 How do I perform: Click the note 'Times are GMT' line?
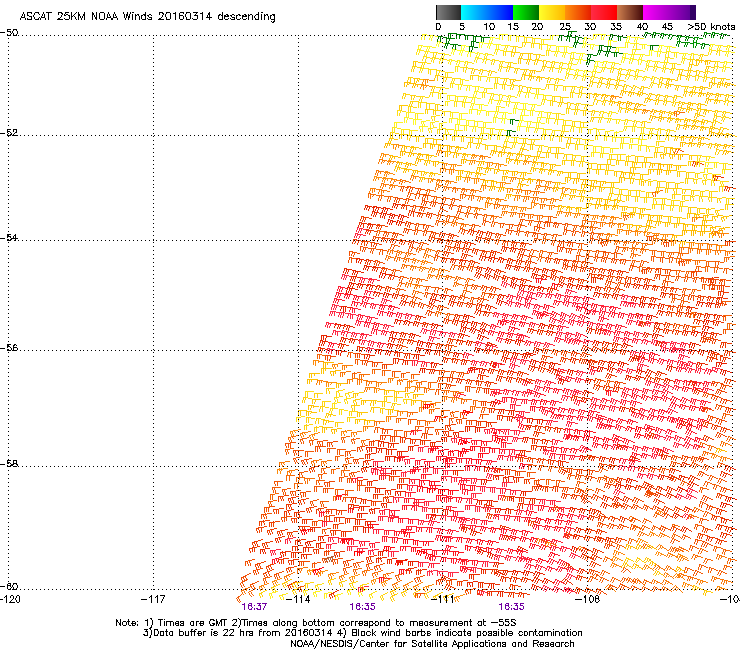[x=316, y=623]
